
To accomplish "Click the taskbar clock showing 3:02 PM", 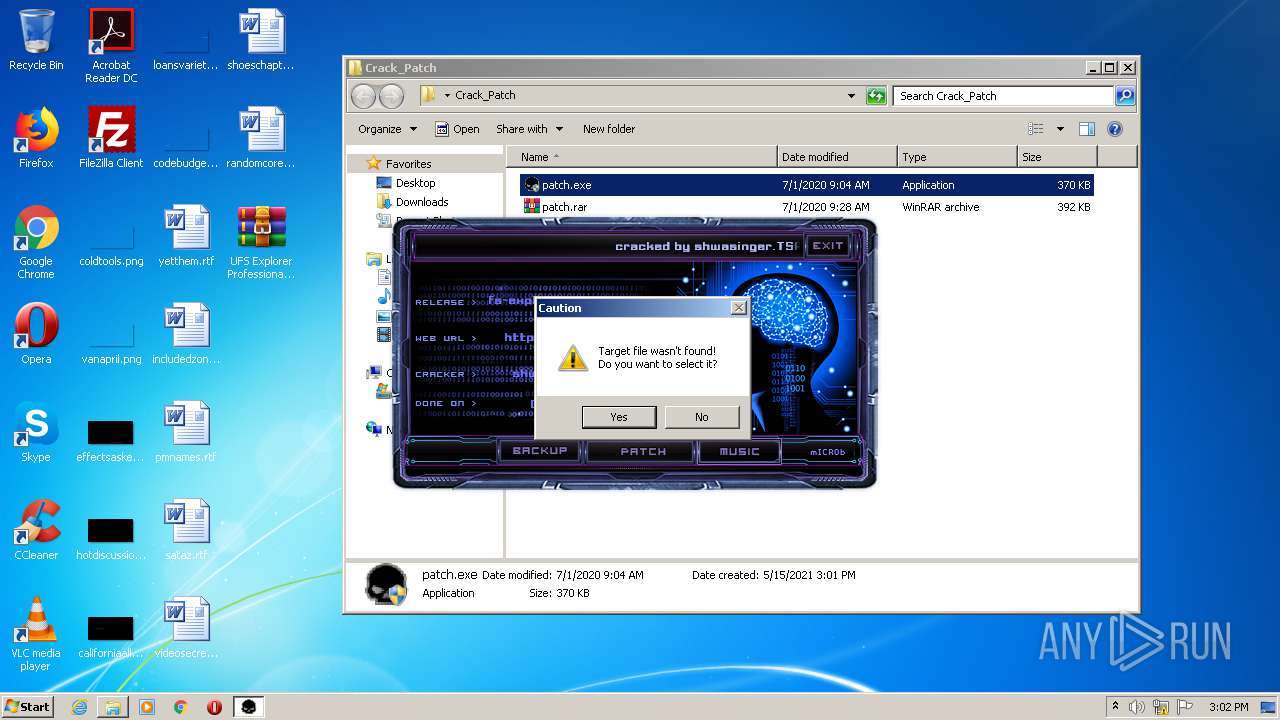I will coord(1228,707).
